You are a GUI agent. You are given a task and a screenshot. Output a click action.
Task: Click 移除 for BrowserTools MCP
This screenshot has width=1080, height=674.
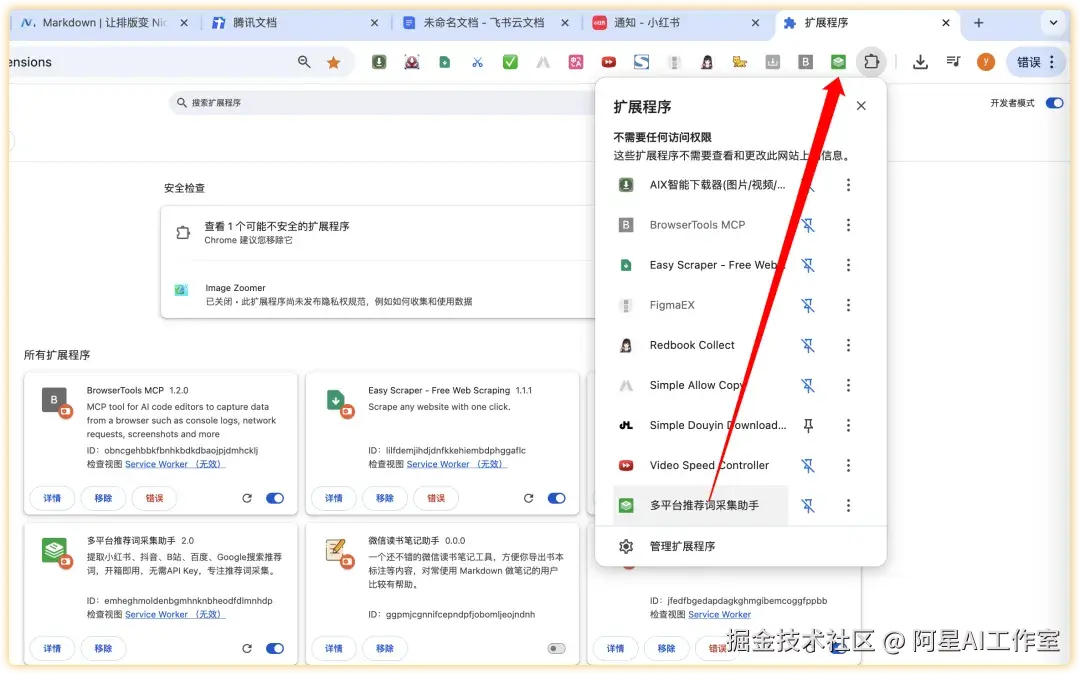(103, 498)
